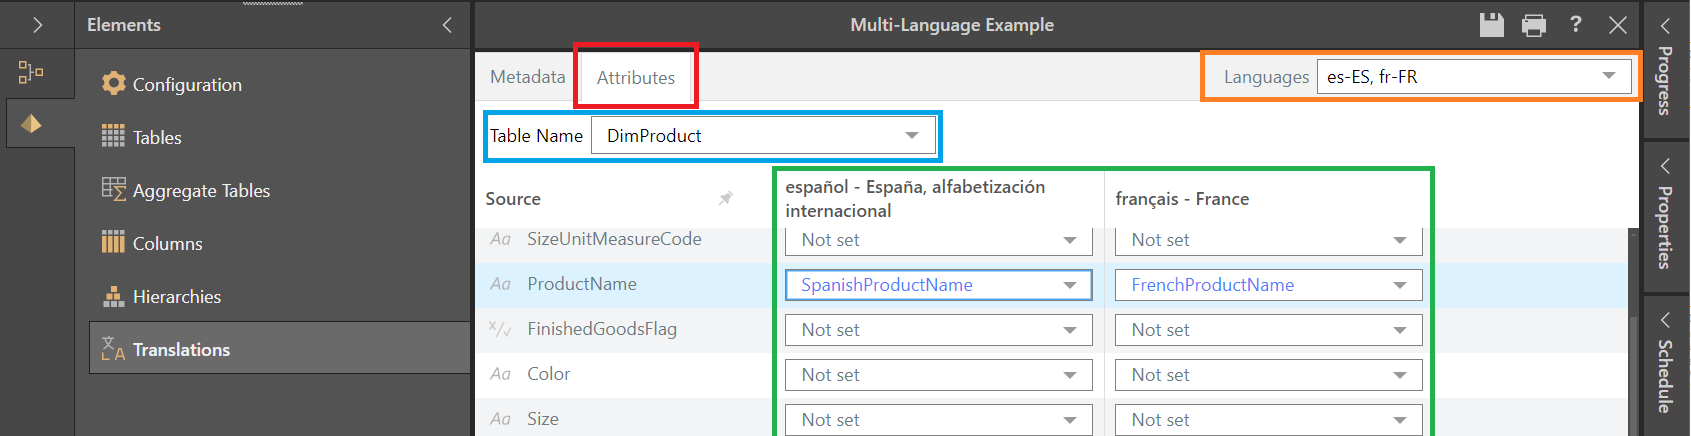Switch to the Metadata tab

[x=527, y=77]
